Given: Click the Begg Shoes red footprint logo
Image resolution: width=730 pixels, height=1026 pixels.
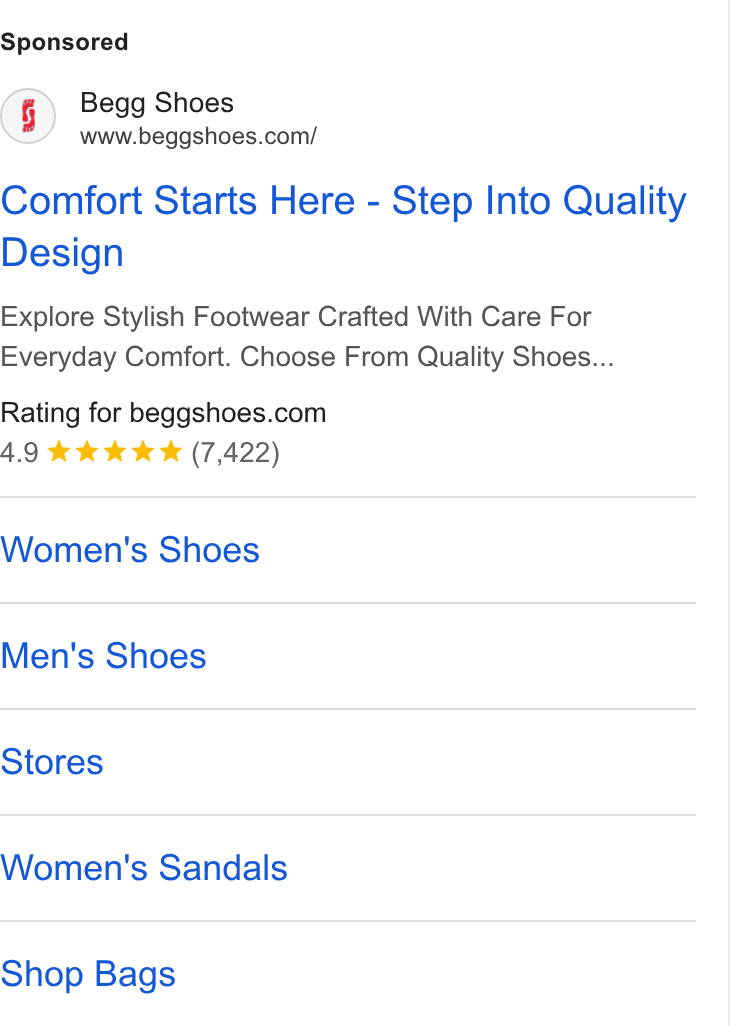Looking at the screenshot, I should point(27,116).
